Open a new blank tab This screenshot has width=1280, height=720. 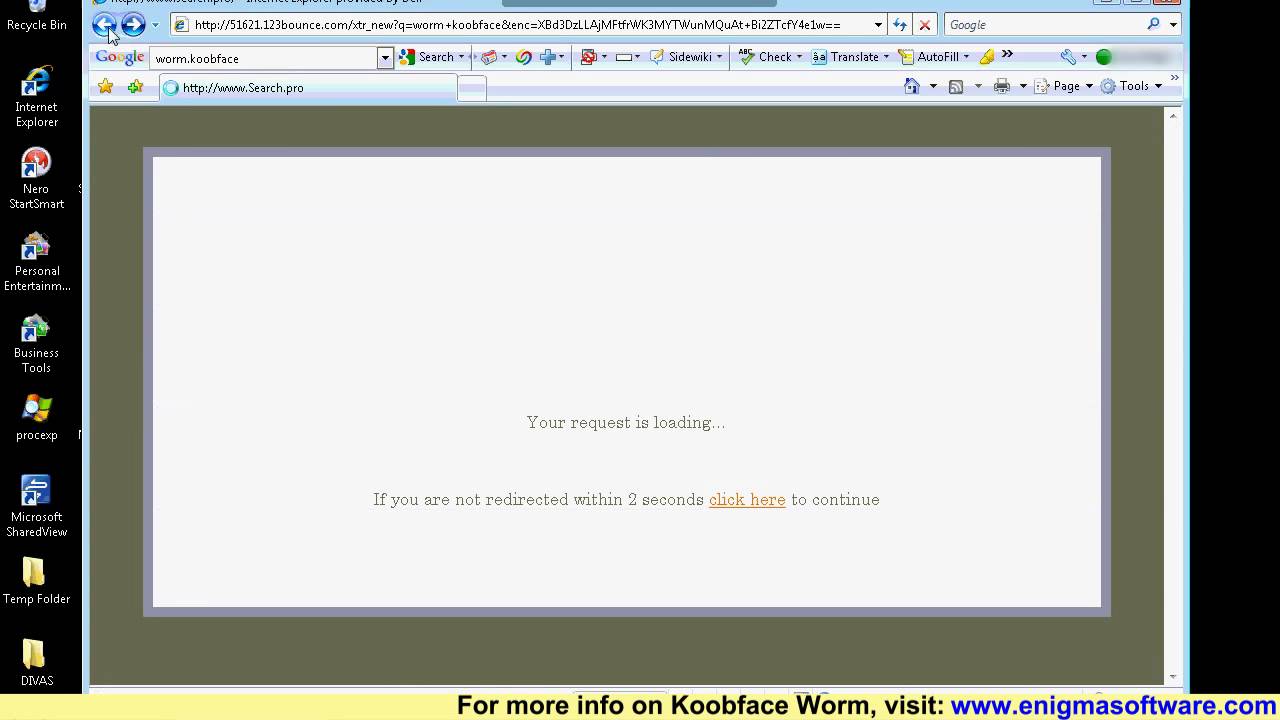click(x=472, y=88)
